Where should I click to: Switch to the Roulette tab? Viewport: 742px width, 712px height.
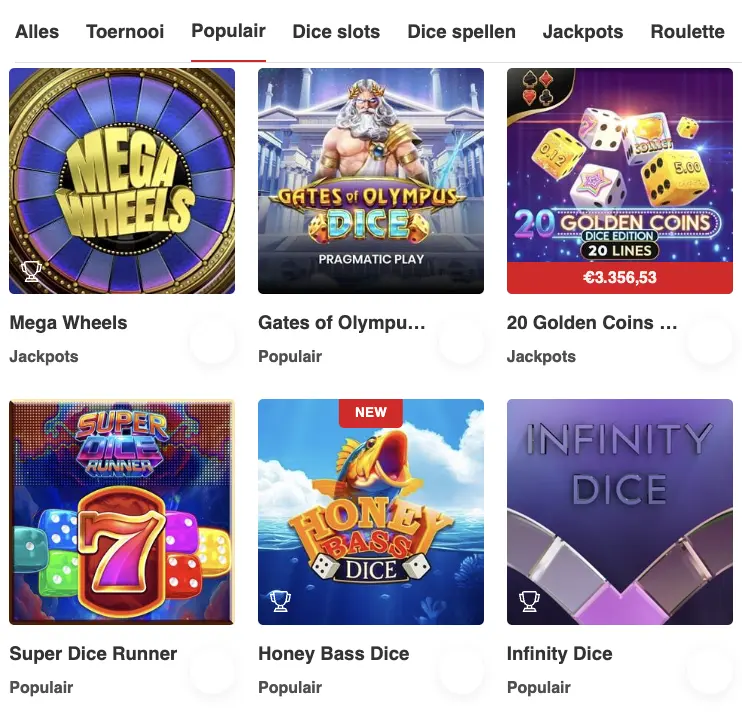687,32
